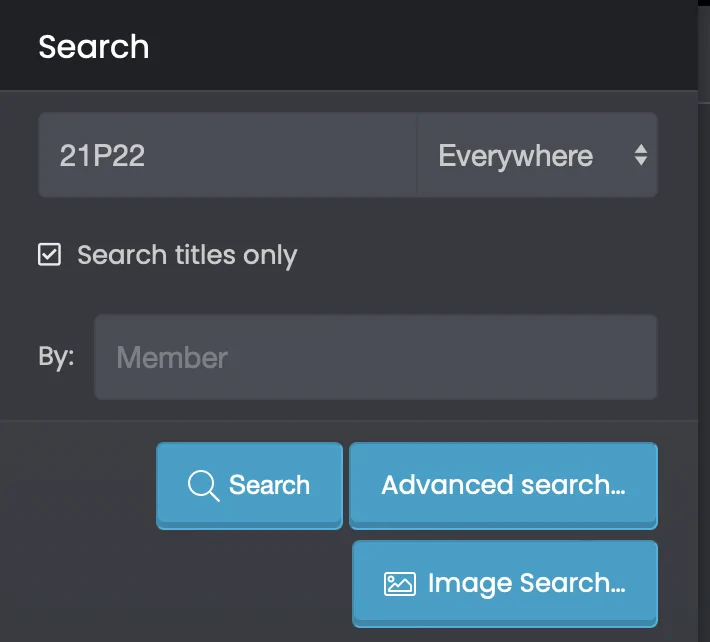The image size is (710, 642).
Task: Click the 21P22 text in search box
Action: click(x=102, y=156)
